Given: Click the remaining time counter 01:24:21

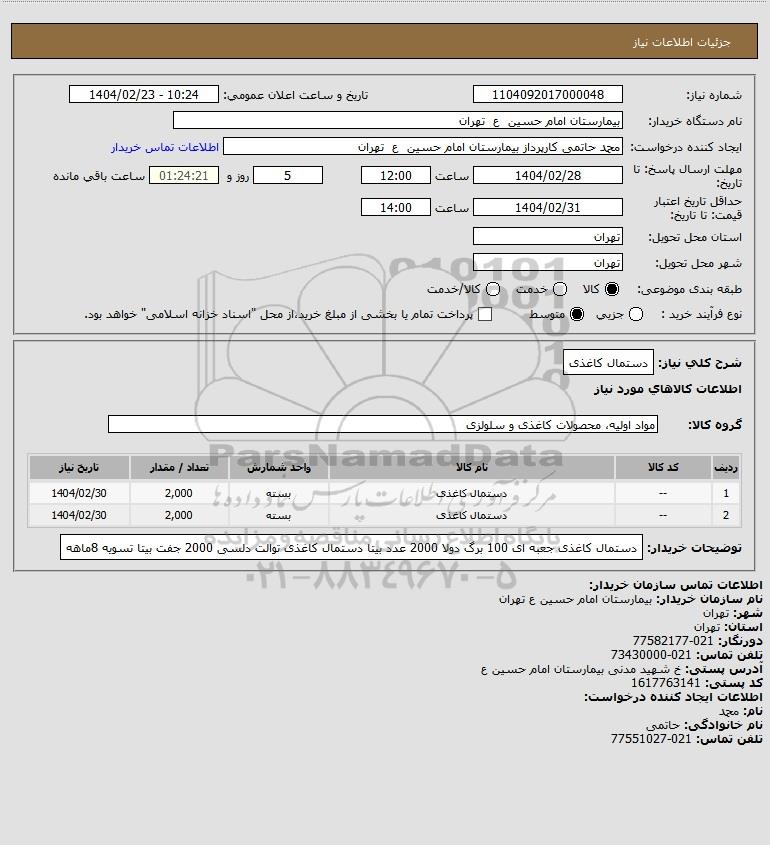Looking at the screenshot, I should coord(184,176).
